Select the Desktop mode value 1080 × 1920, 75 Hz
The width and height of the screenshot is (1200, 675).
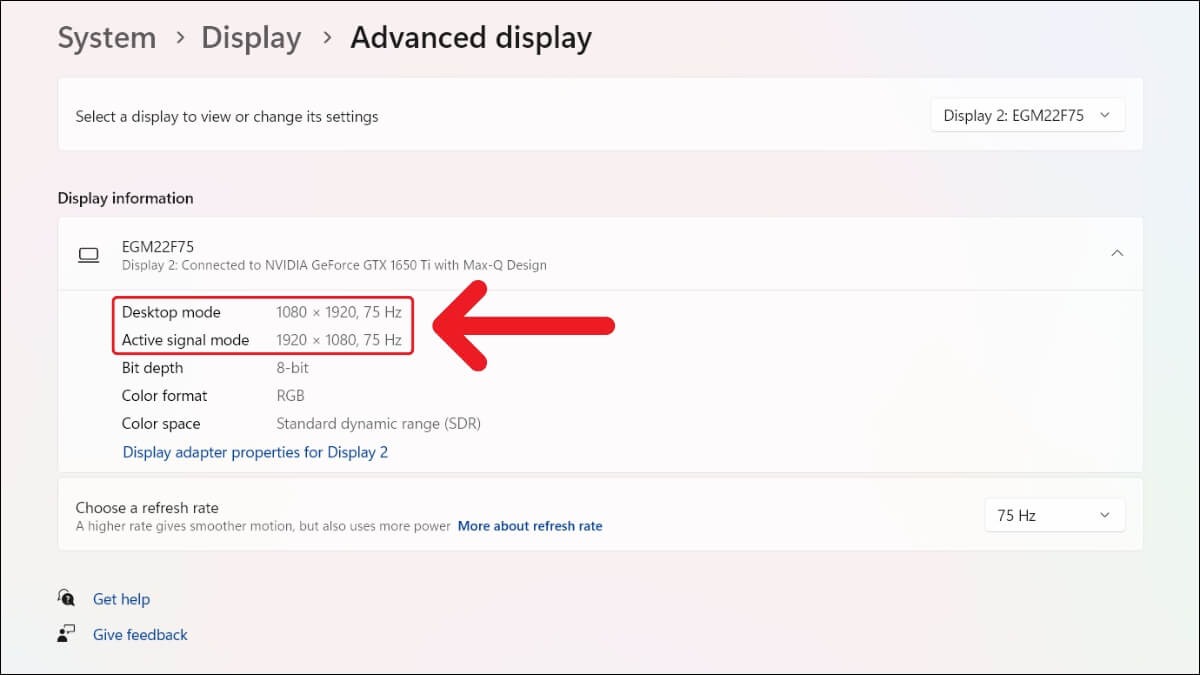pos(339,312)
